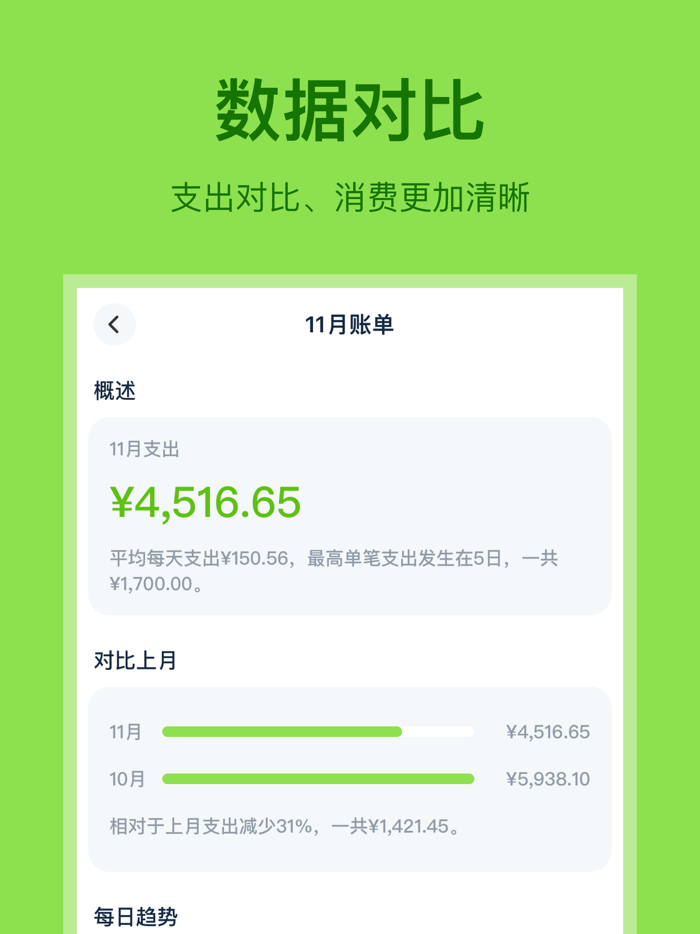700x934 pixels.
Task: Select the ¥4,516.65 value beside November bar
Action: 549,731
